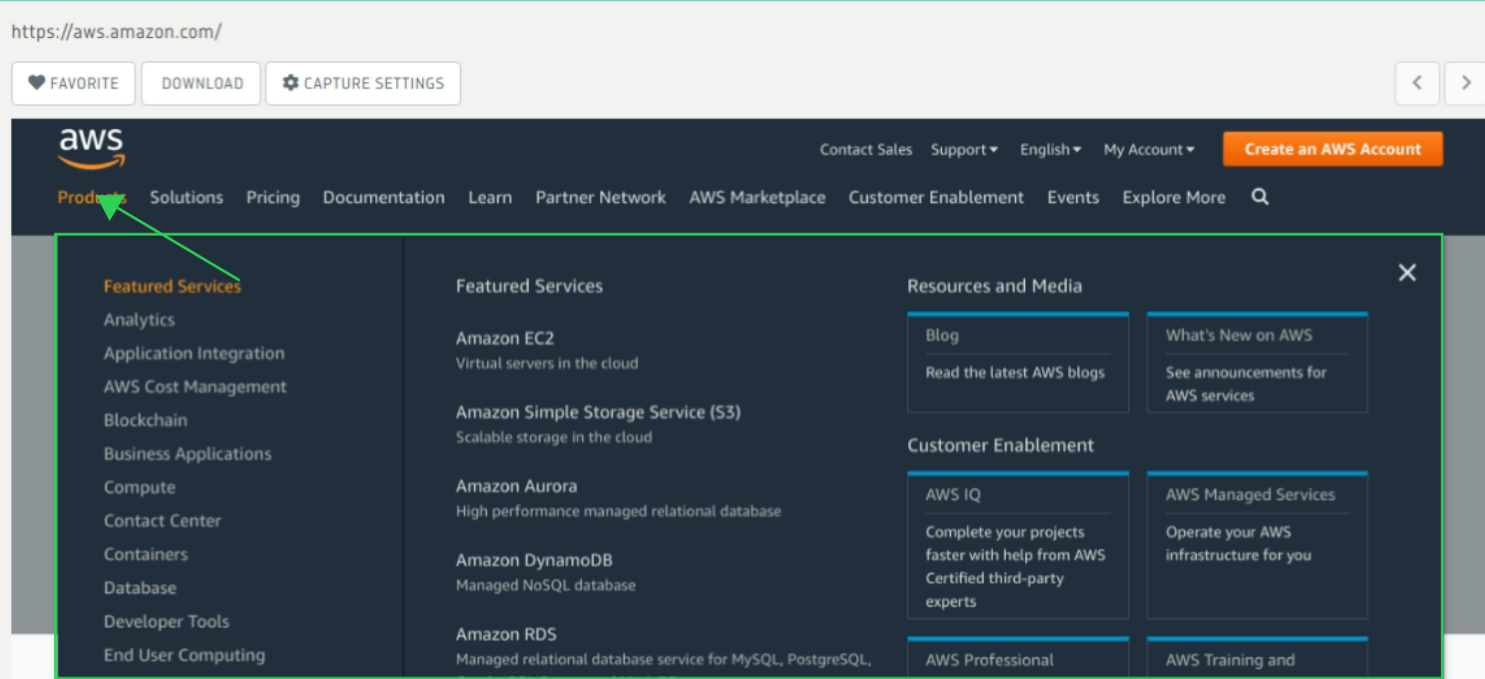Screen dimensions: 1485x679
Task: Open the Partner Network menu
Action: pos(600,197)
